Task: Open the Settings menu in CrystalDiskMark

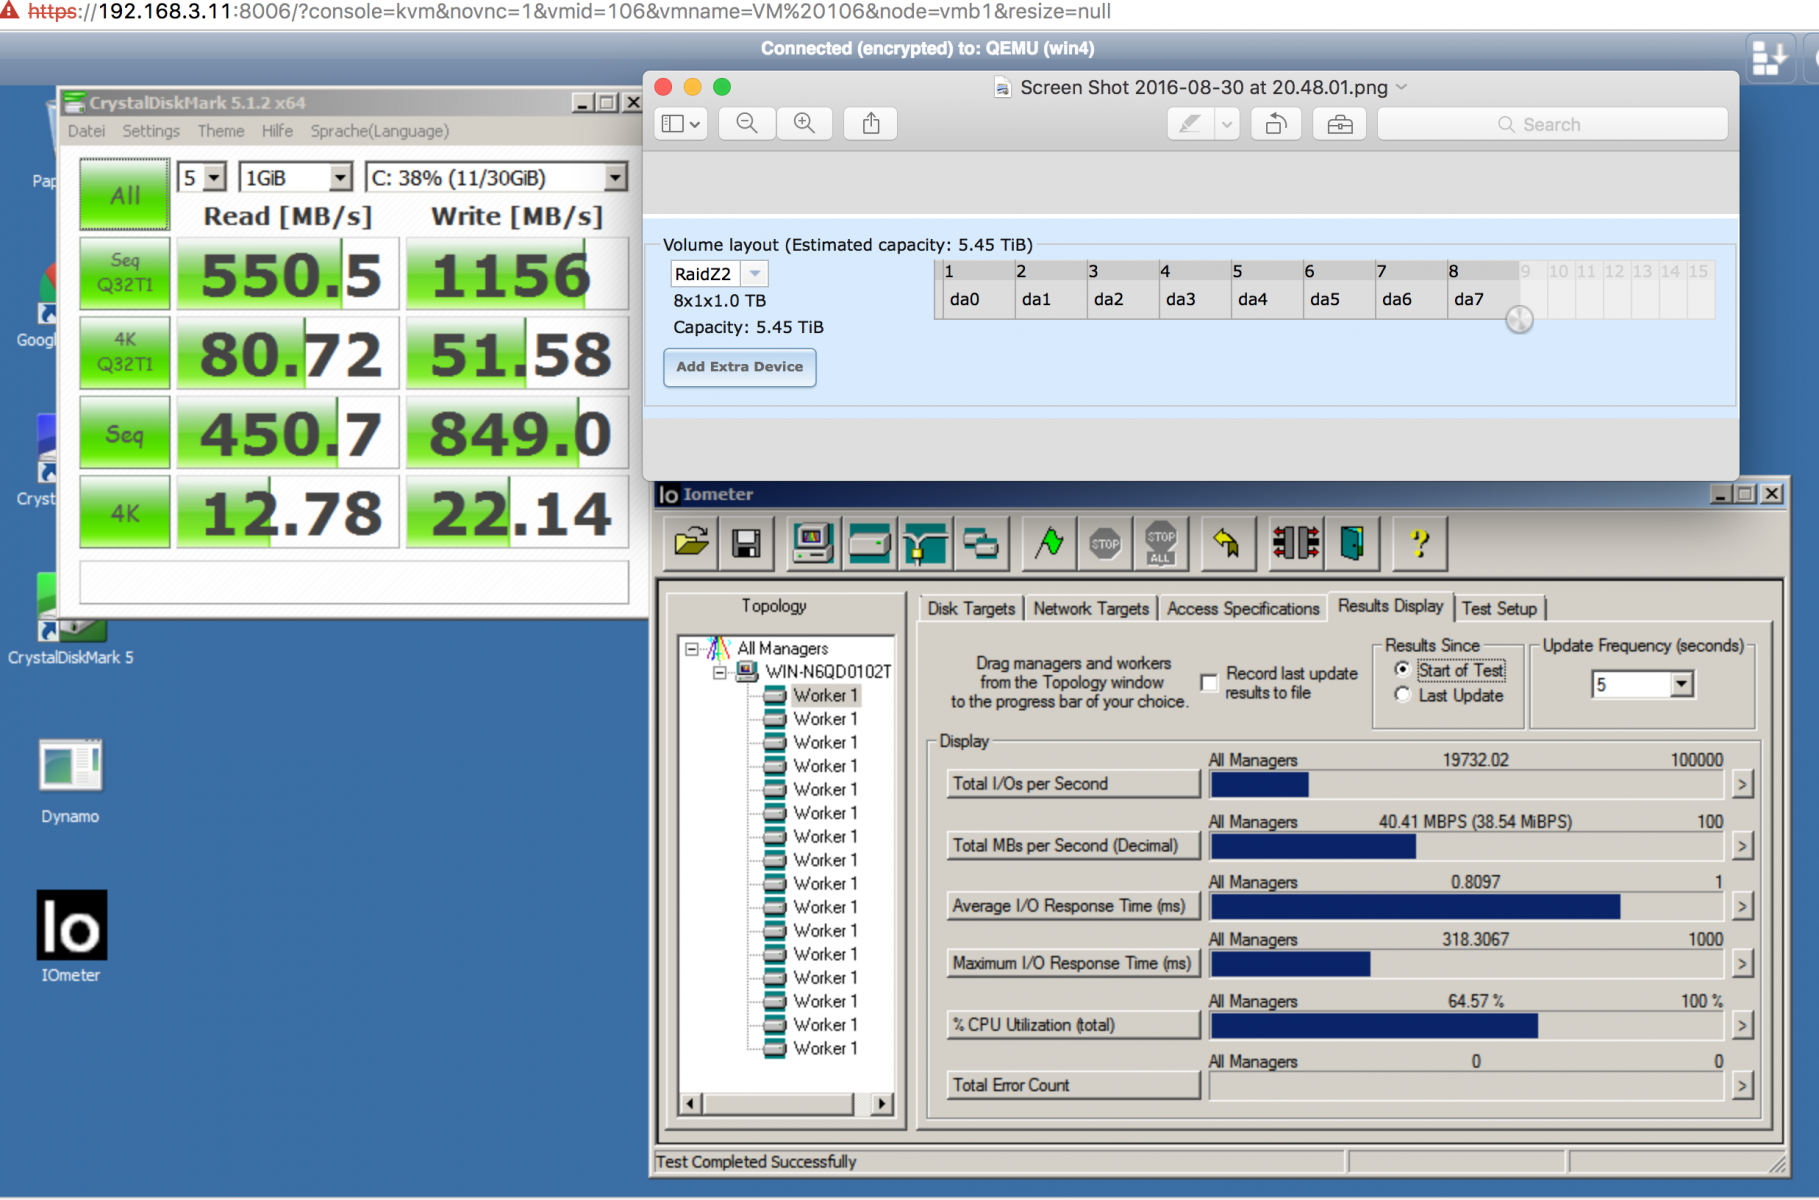Action: (x=150, y=131)
